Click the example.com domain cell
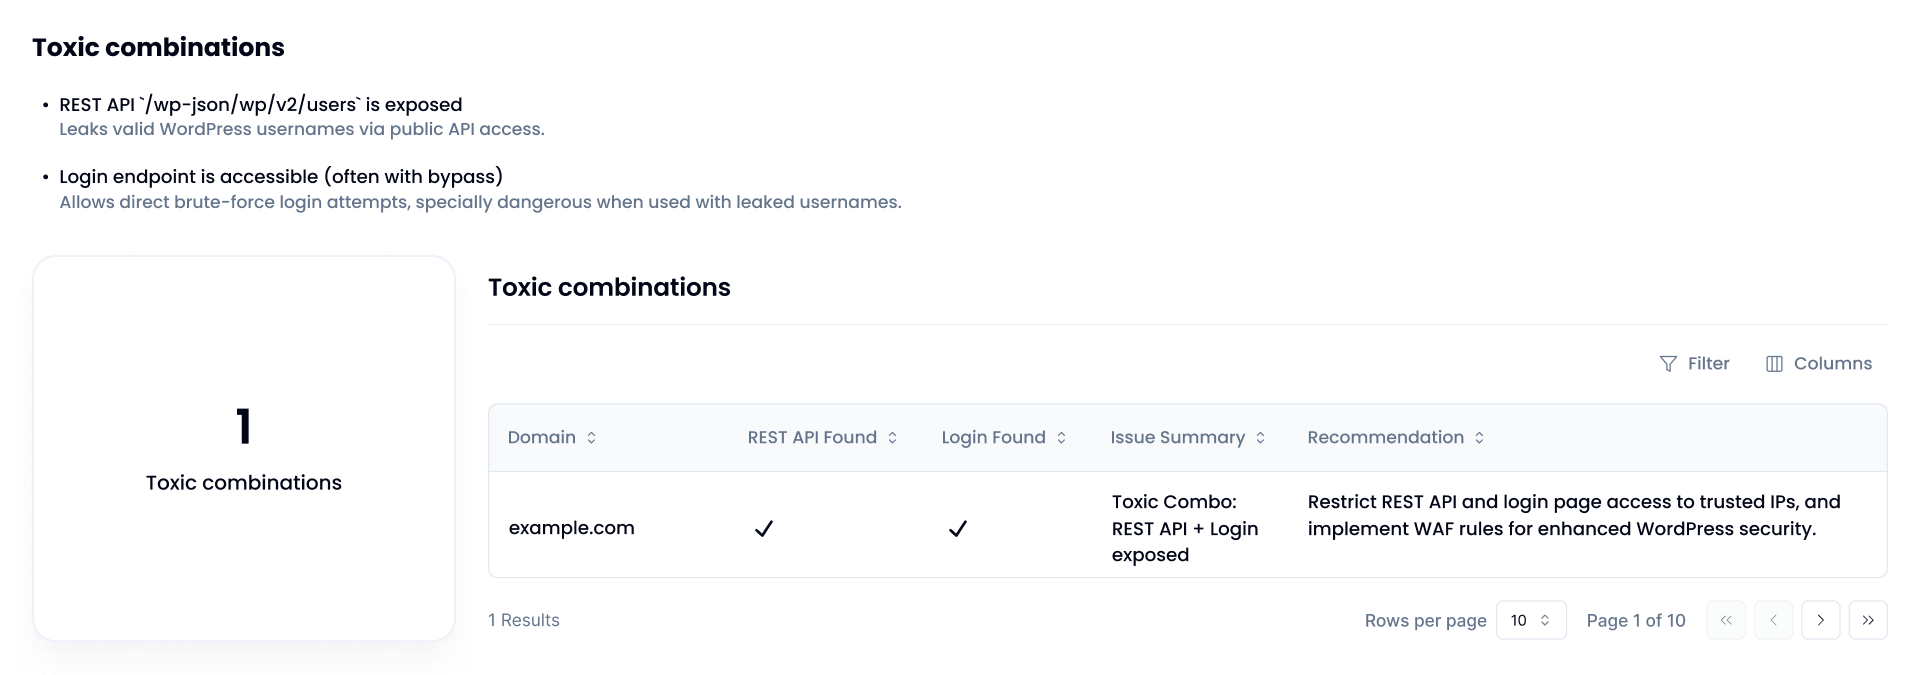 click(x=572, y=528)
